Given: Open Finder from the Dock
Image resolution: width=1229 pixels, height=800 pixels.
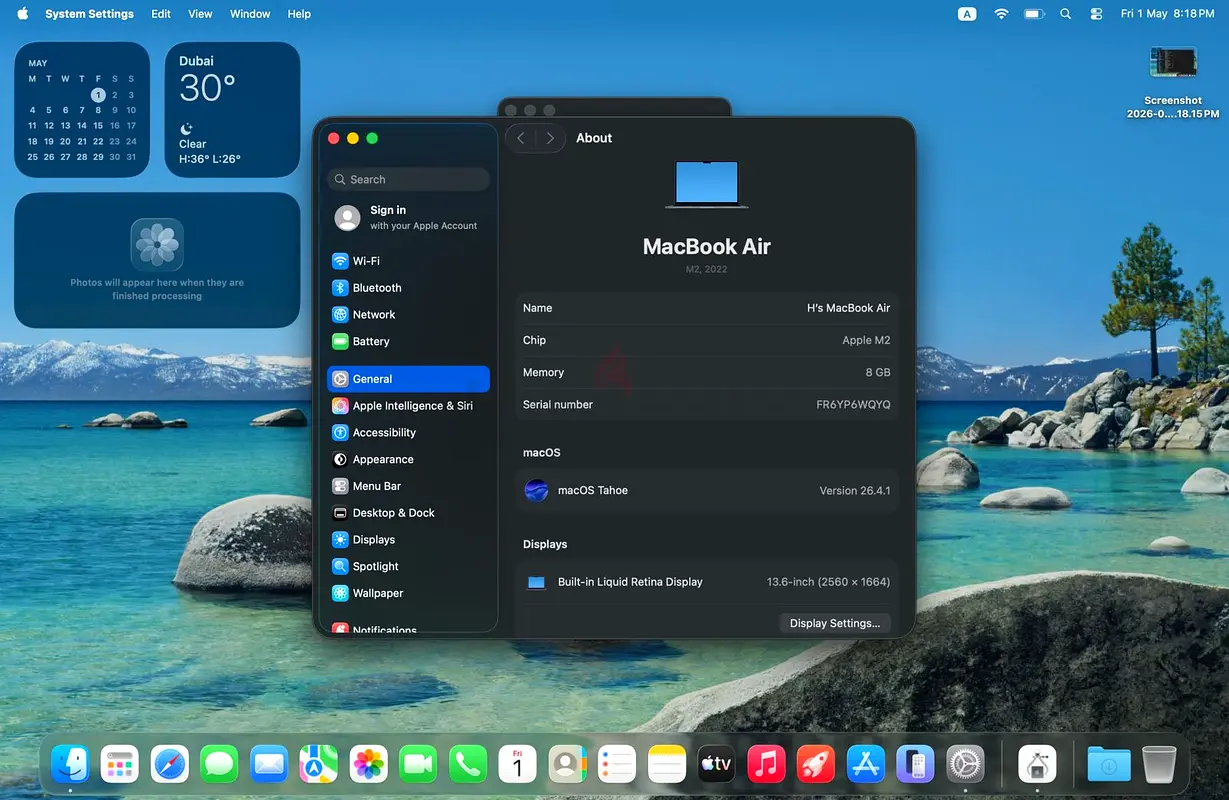Looking at the screenshot, I should click(70, 765).
